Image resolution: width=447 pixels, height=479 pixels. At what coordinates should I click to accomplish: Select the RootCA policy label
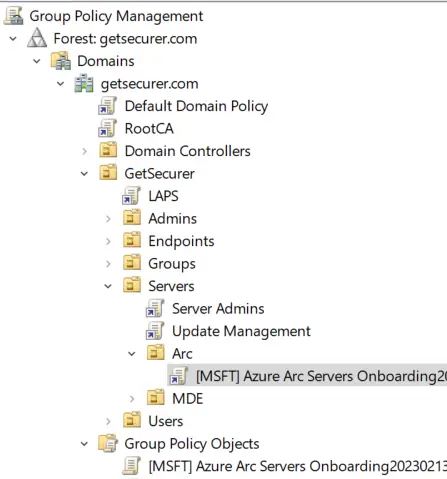(x=149, y=129)
